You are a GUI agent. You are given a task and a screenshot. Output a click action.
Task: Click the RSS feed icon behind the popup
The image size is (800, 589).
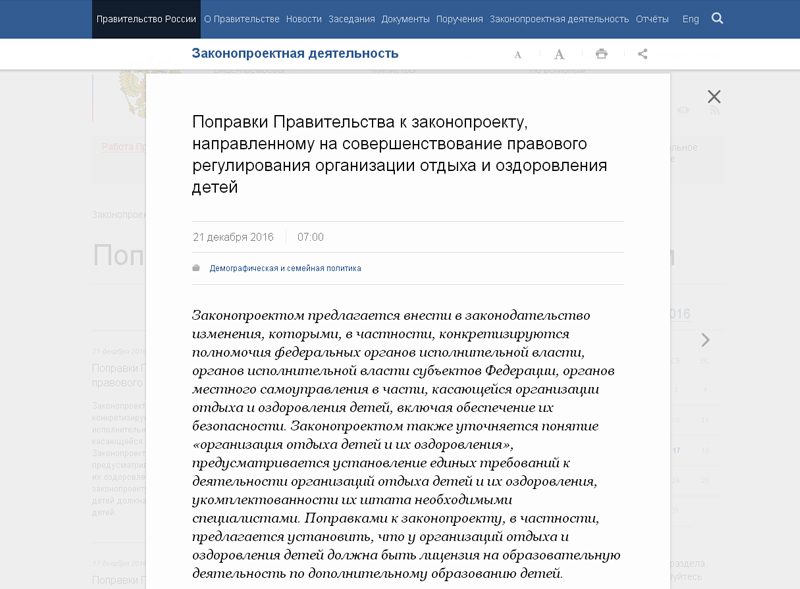click(714, 110)
